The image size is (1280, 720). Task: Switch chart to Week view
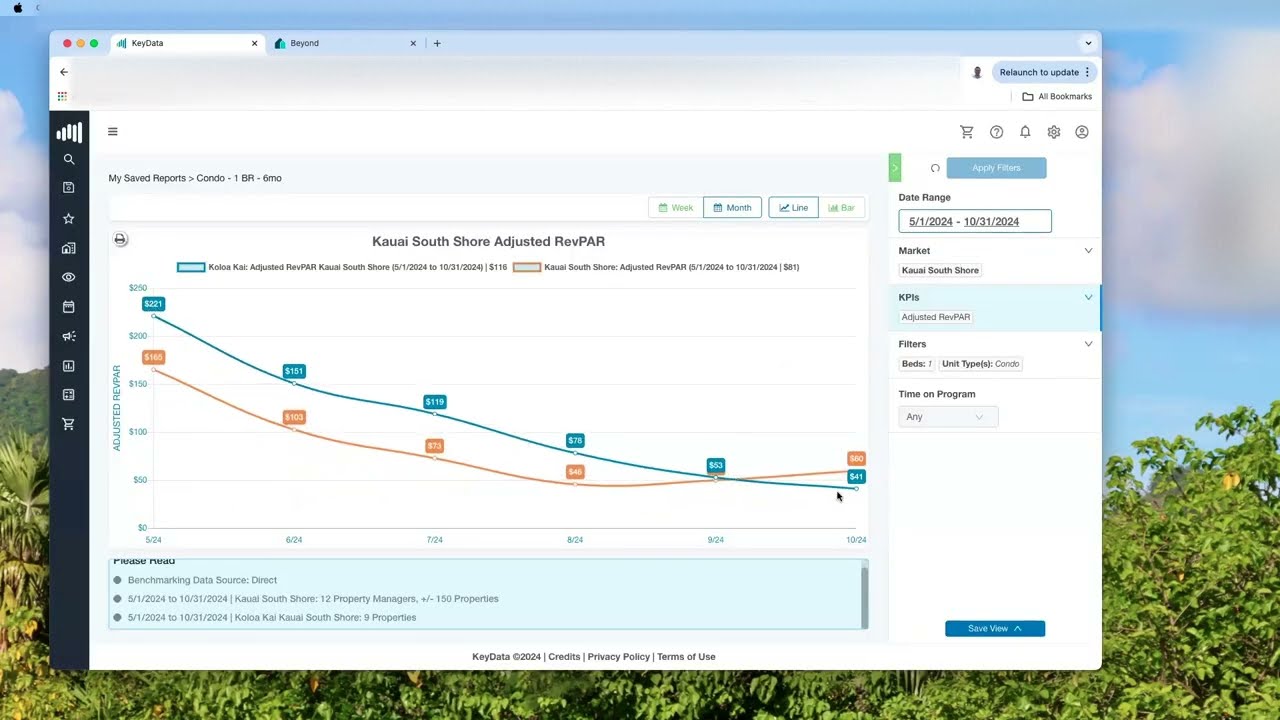pyautogui.click(x=676, y=208)
